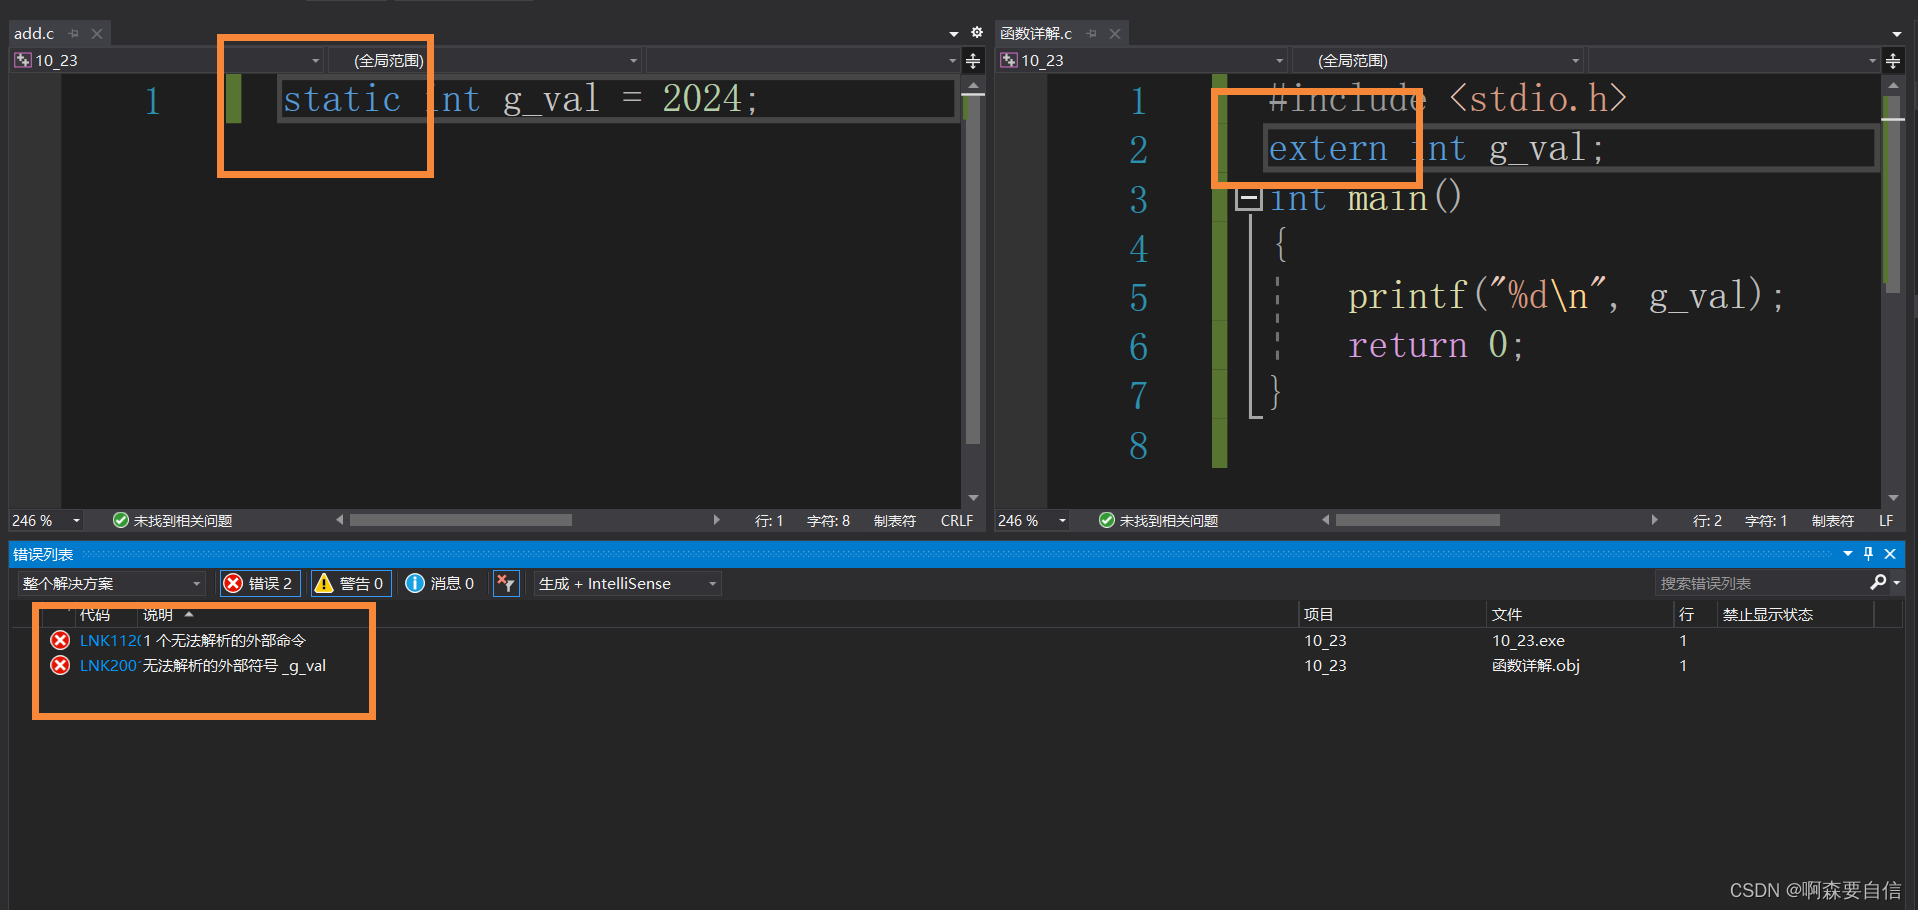Click the LF line ending indicator

[x=1886, y=521]
